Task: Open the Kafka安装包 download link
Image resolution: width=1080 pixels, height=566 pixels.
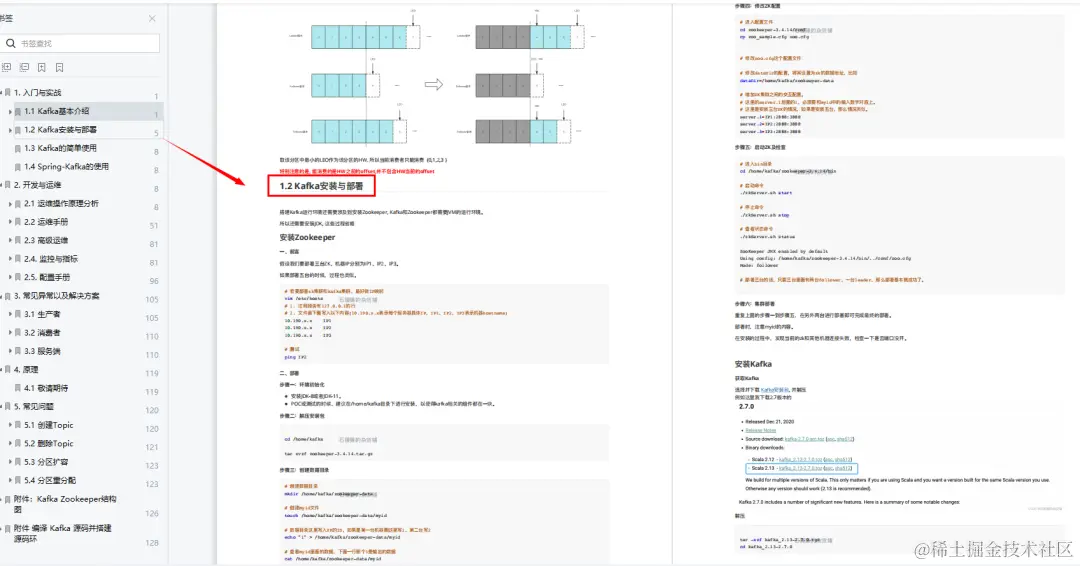Action: 775,390
